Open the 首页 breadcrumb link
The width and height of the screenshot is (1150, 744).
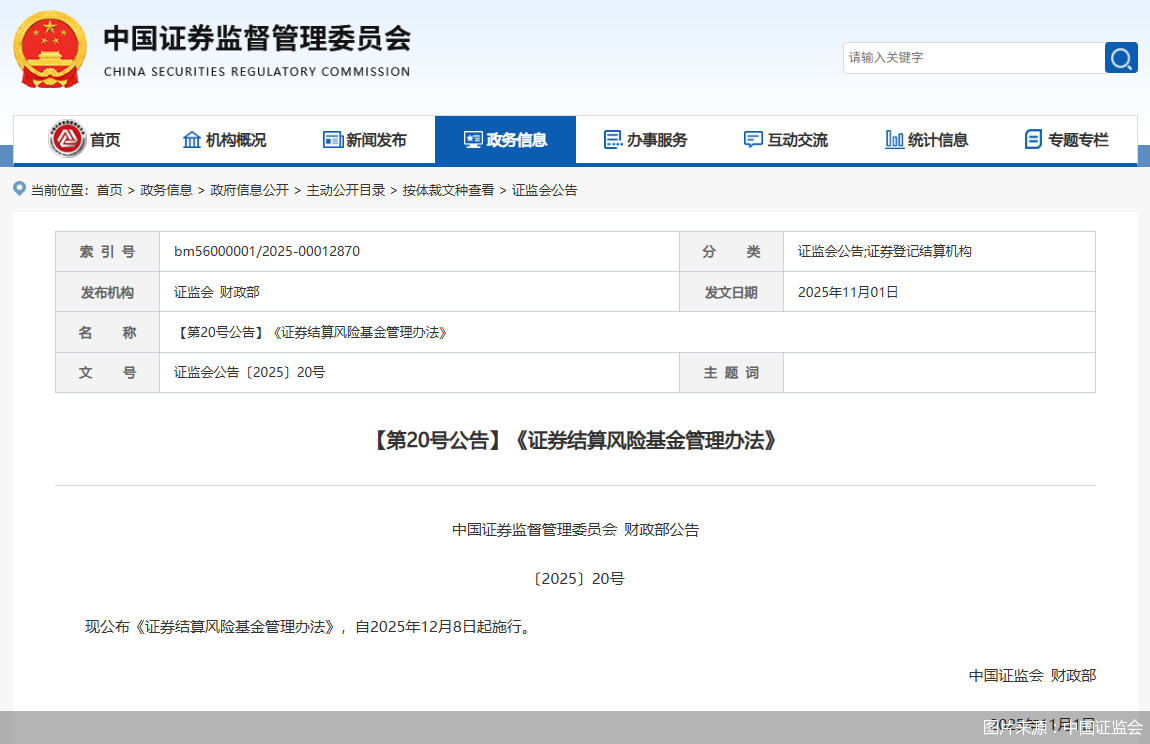point(108,189)
